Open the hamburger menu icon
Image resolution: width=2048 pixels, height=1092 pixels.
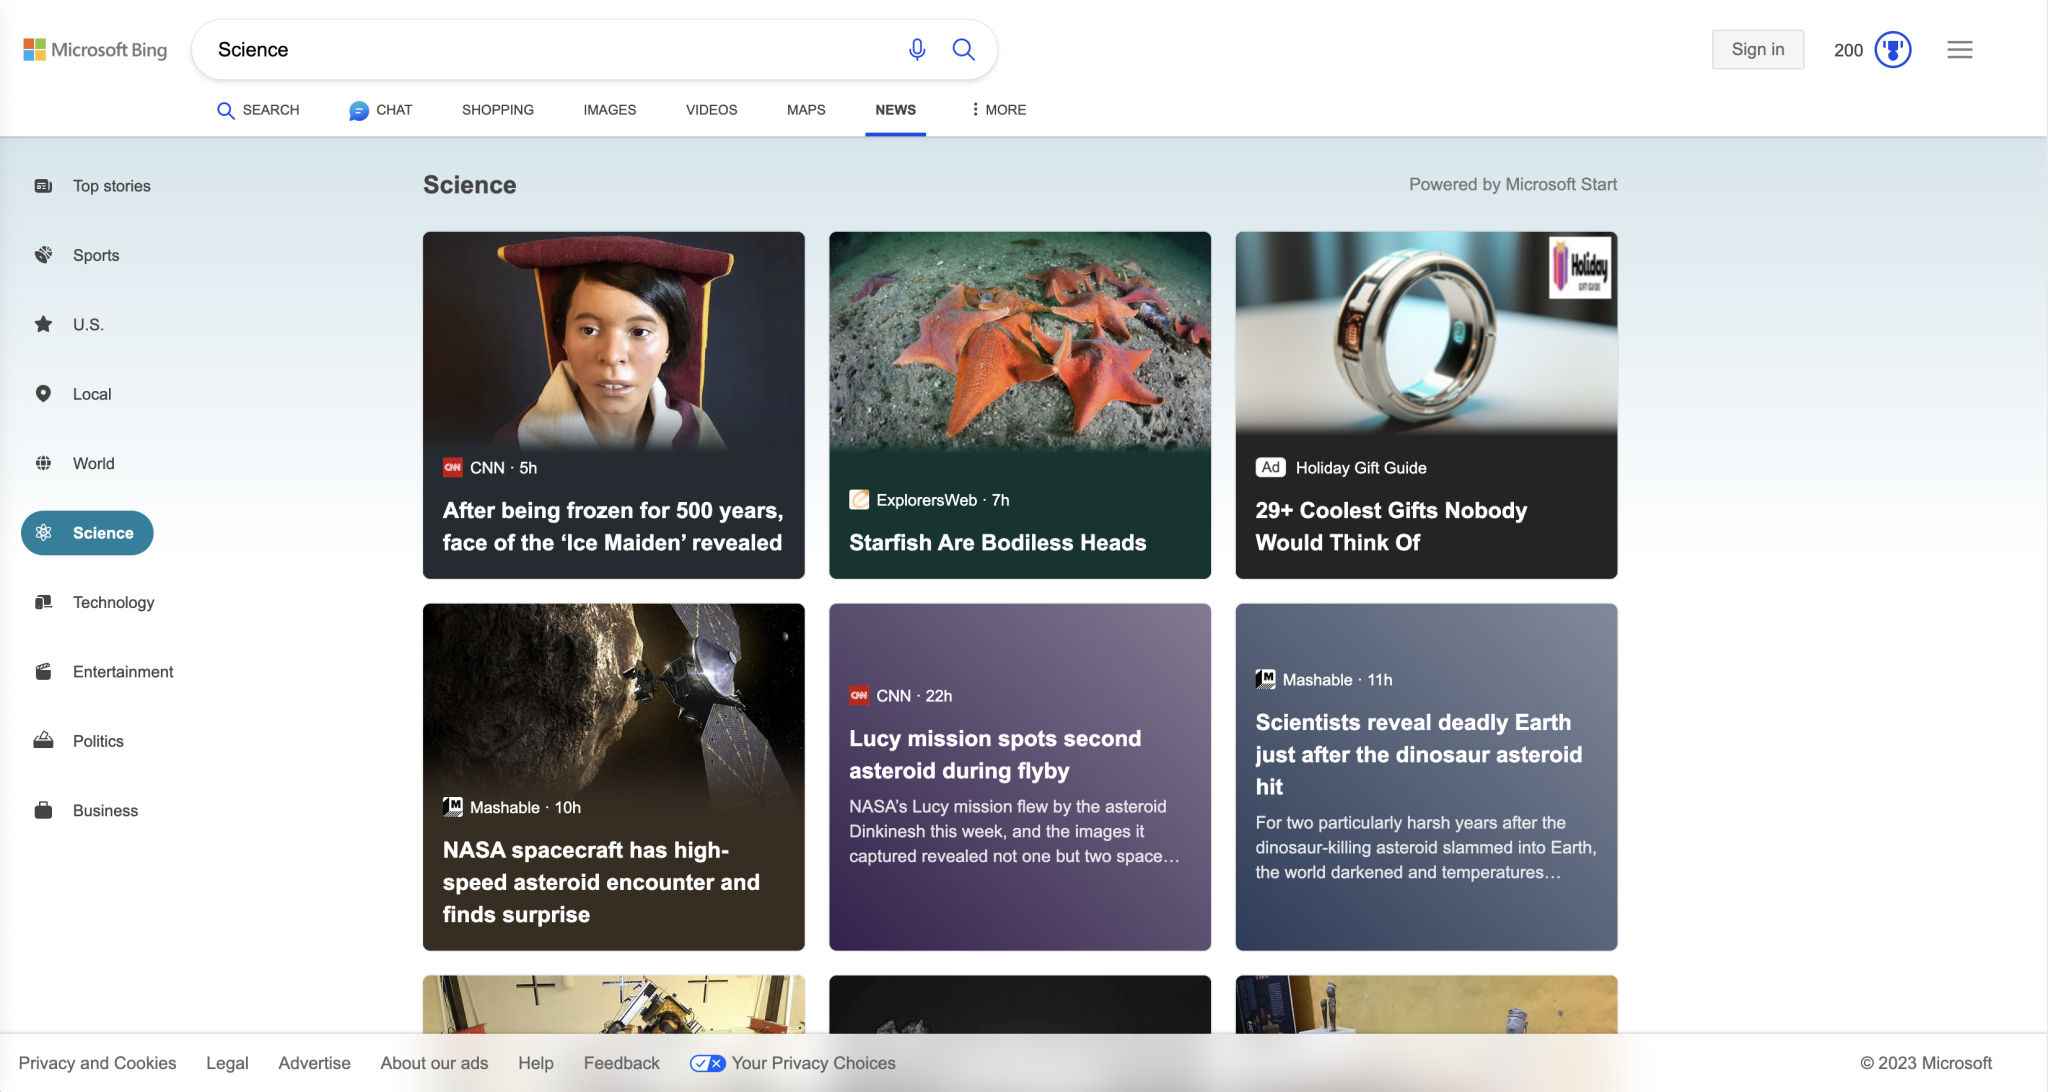point(1960,49)
